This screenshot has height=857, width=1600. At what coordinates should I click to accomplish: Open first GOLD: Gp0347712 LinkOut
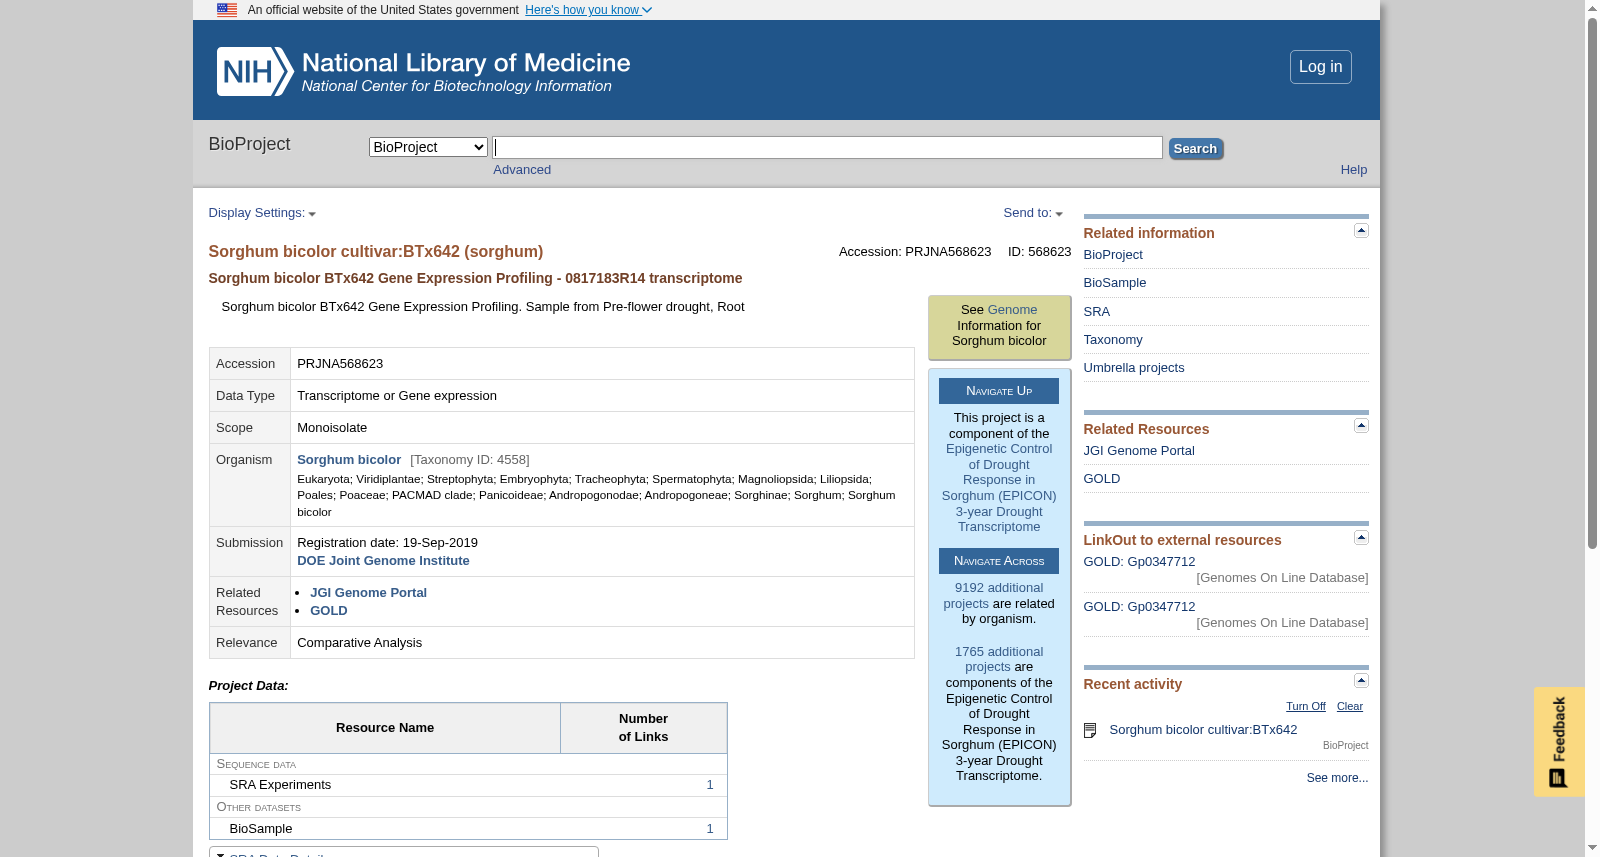1139,562
